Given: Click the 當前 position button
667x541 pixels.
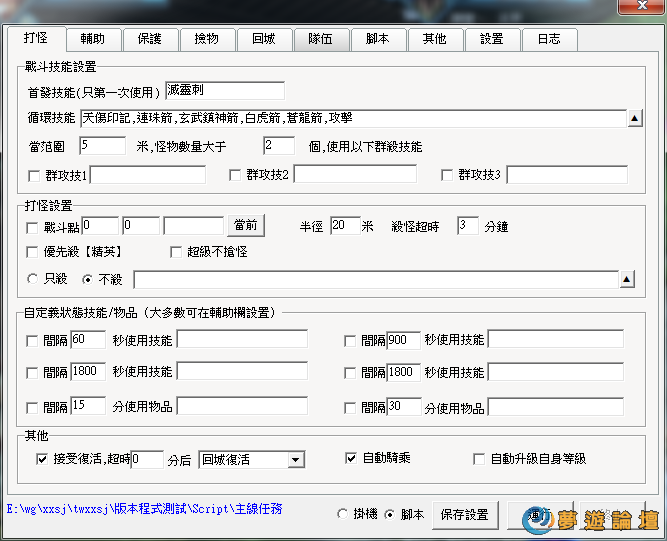Looking at the screenshot, I should pos(245,226).
